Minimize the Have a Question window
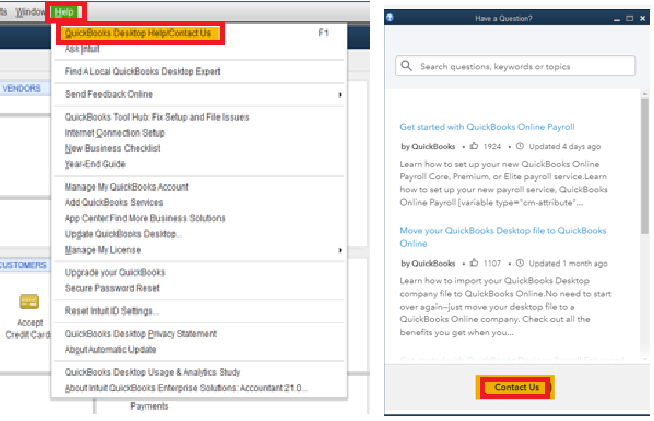This screenshot has height=421, width=654. pyautogui.click(x=617, y=19)
